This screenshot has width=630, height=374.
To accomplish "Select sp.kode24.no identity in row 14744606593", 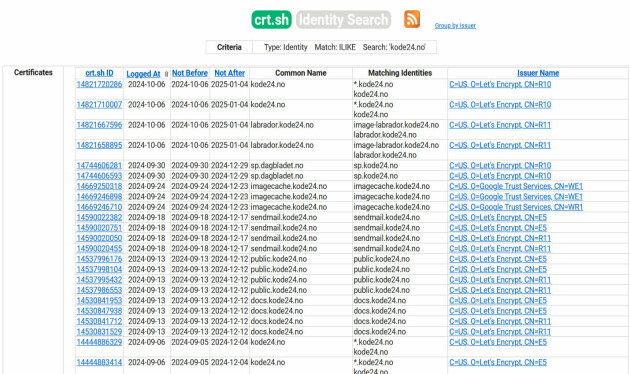I will pos(376,176).
